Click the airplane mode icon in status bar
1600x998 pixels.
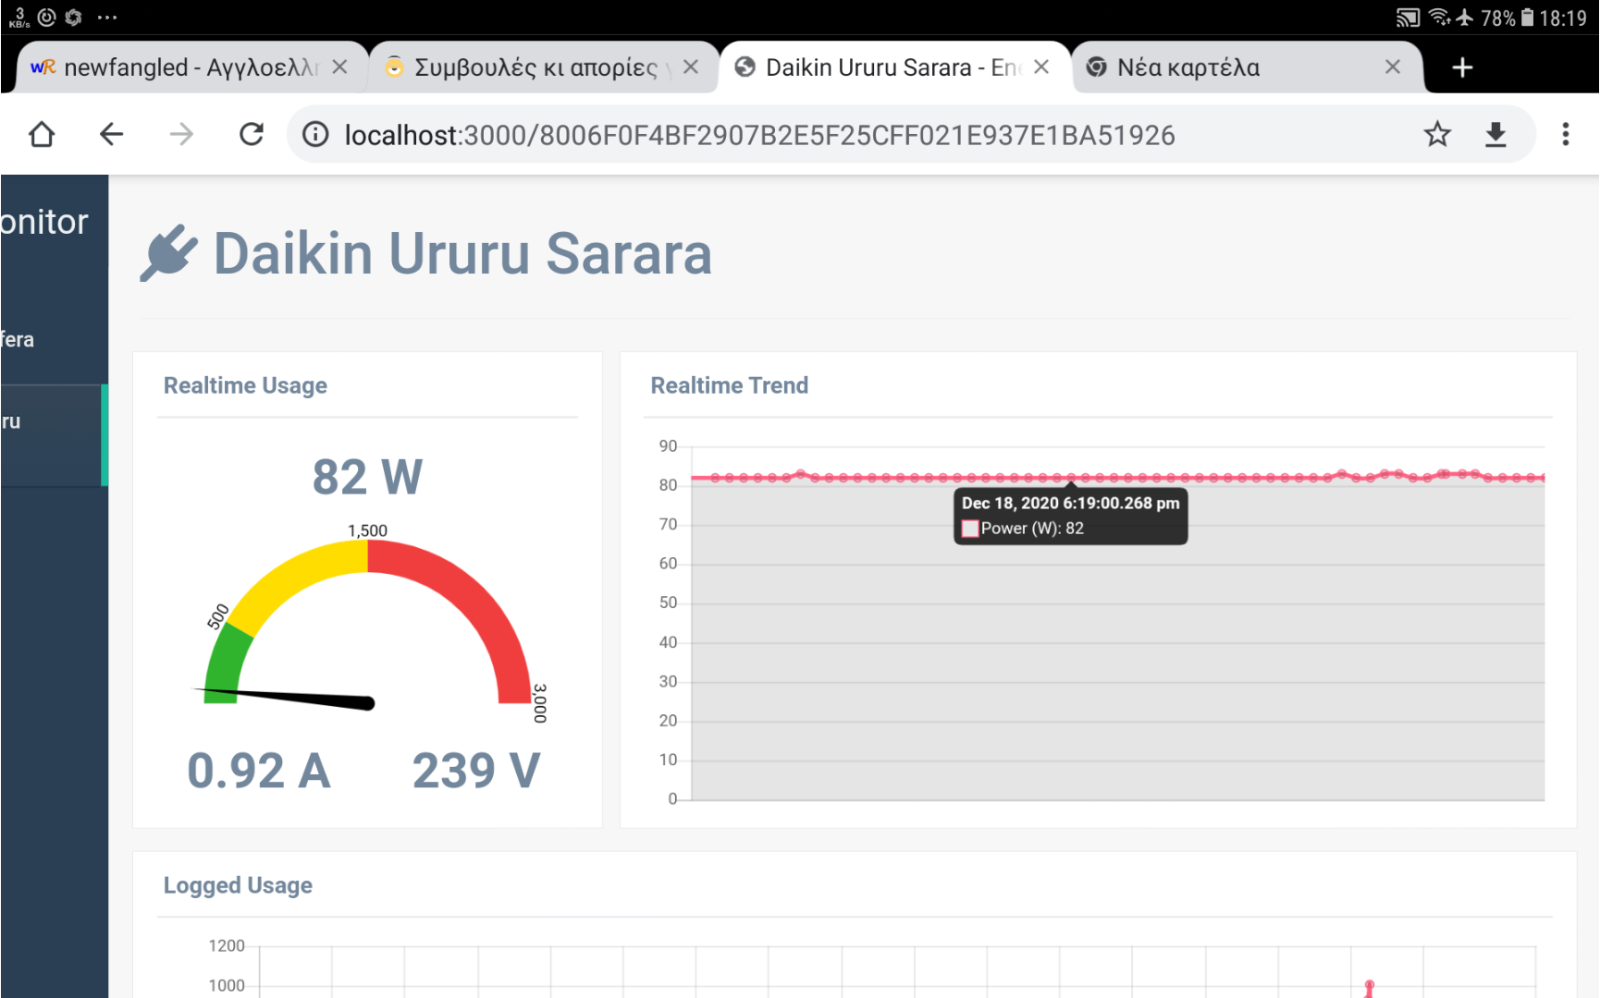point(1465,17)
